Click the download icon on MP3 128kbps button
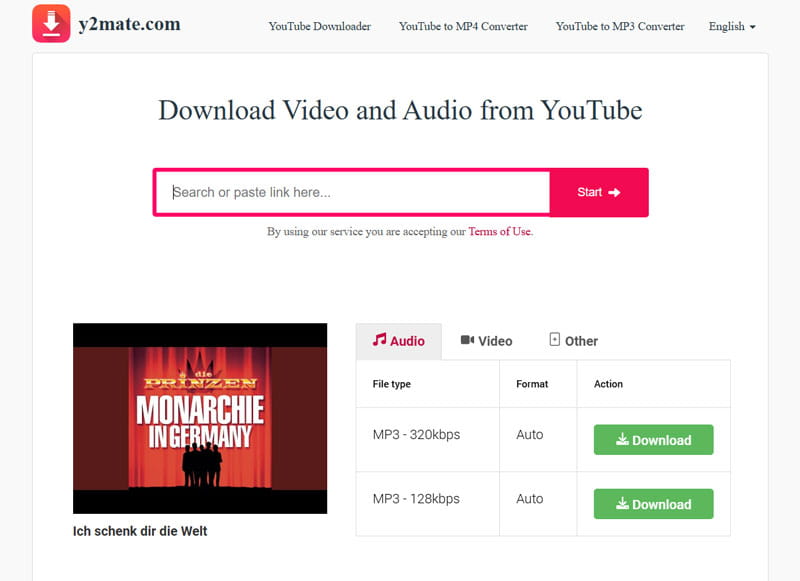The width and height of the screenshot is (800, 581). (x=622, y=504)
